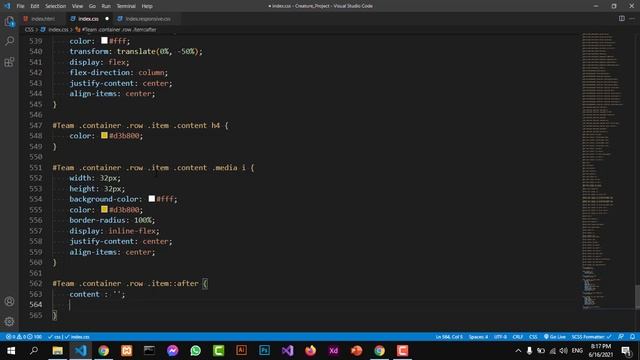This screenshot has width=640, height=360.
Task: Open the Run menu
Action: (x=106, y=6)
